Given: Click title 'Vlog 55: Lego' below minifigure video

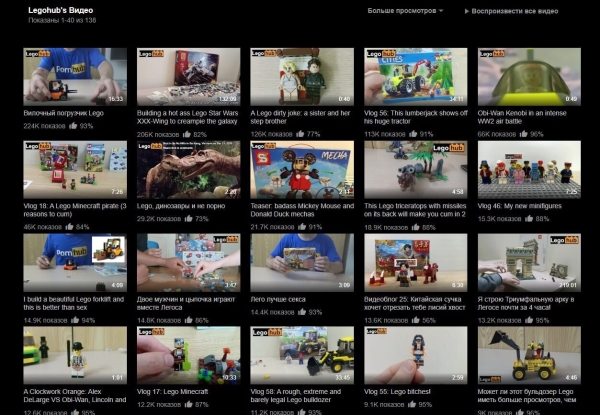Looking at the screenshot, I should click(397, 392).
